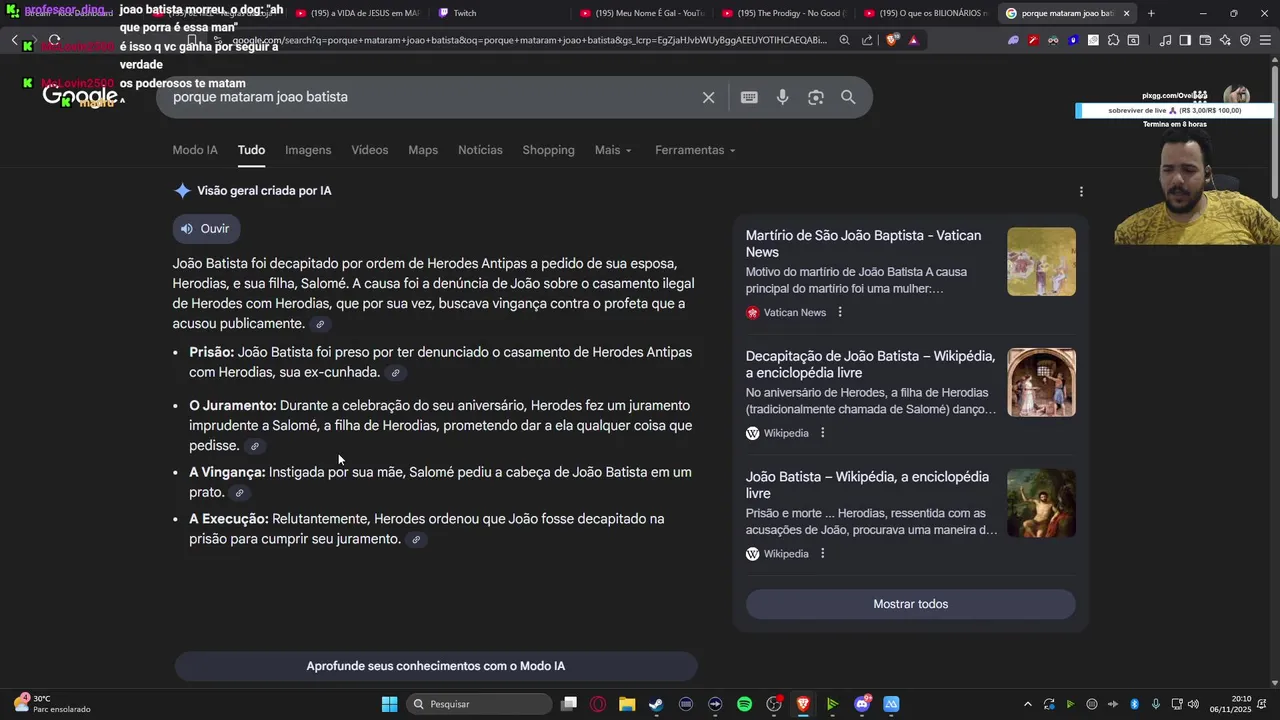Open weather widget showing 30°C

[x=52, y=704]
